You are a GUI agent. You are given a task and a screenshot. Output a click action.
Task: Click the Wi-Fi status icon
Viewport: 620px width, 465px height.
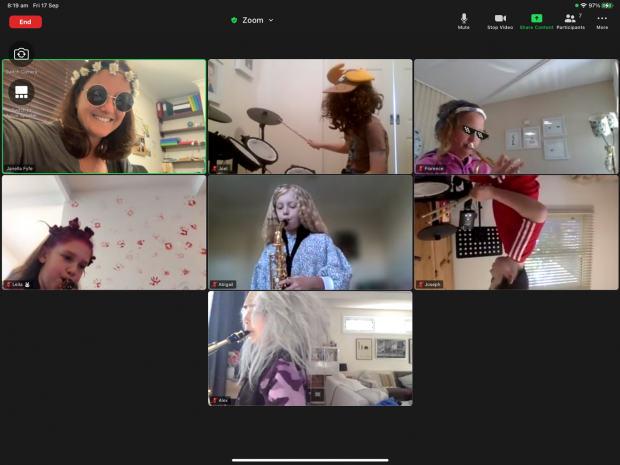pos(583,5)
